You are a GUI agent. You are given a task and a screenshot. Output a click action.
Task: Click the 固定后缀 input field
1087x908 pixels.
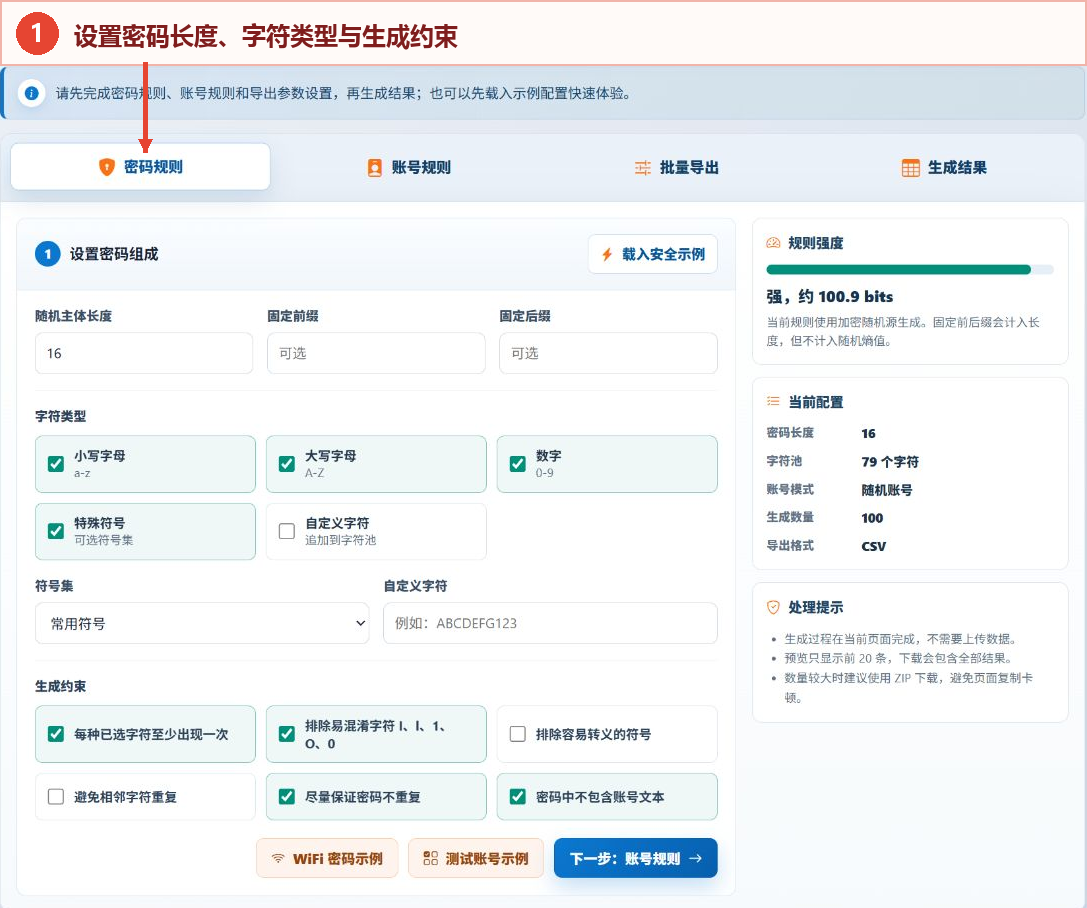pyautogui.click(x=609, y=353)
